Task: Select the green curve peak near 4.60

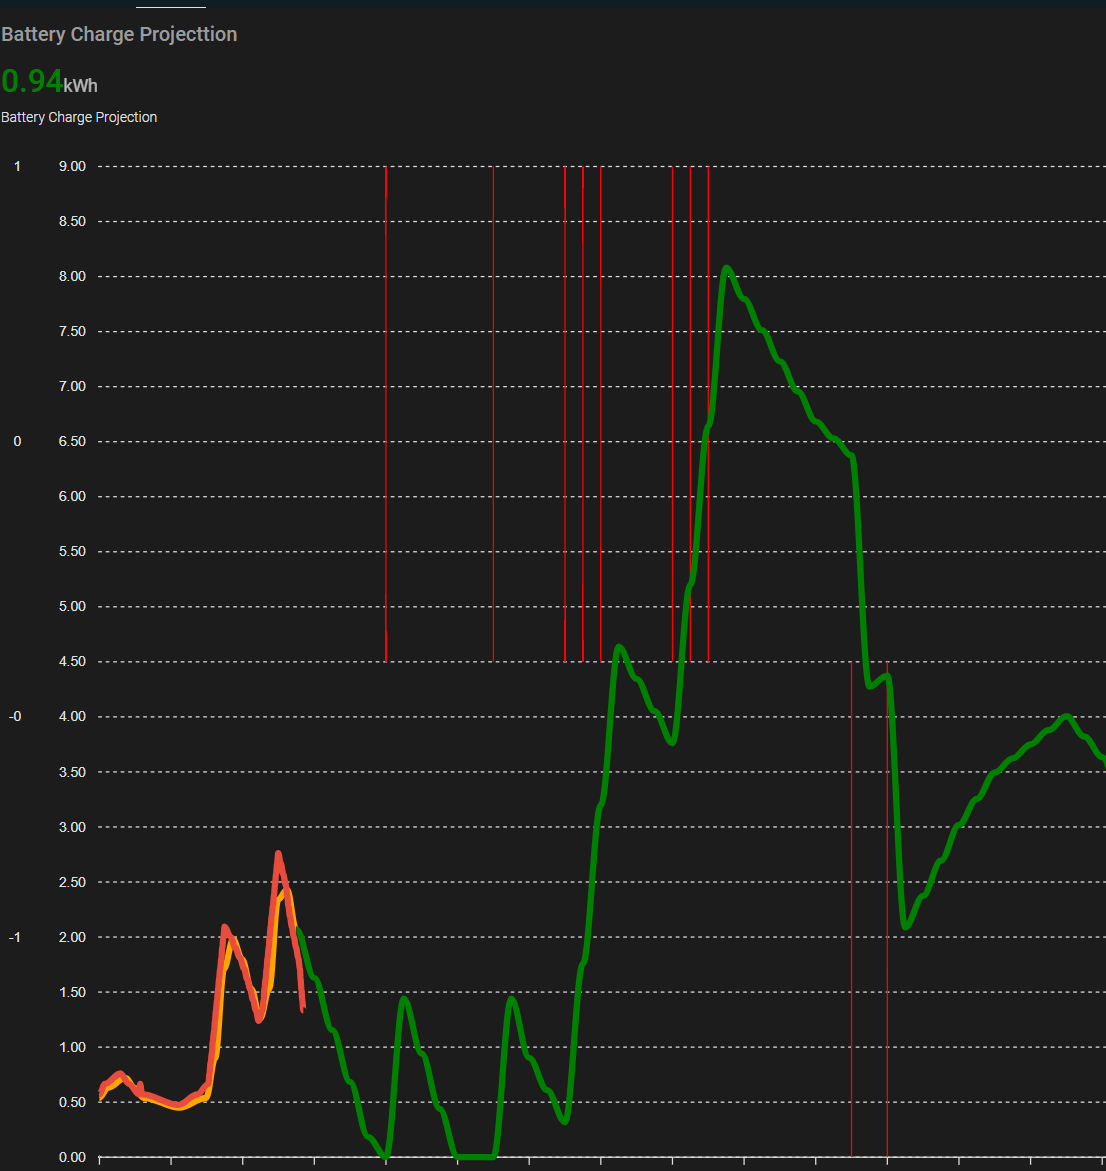Action: click(619, 647)
